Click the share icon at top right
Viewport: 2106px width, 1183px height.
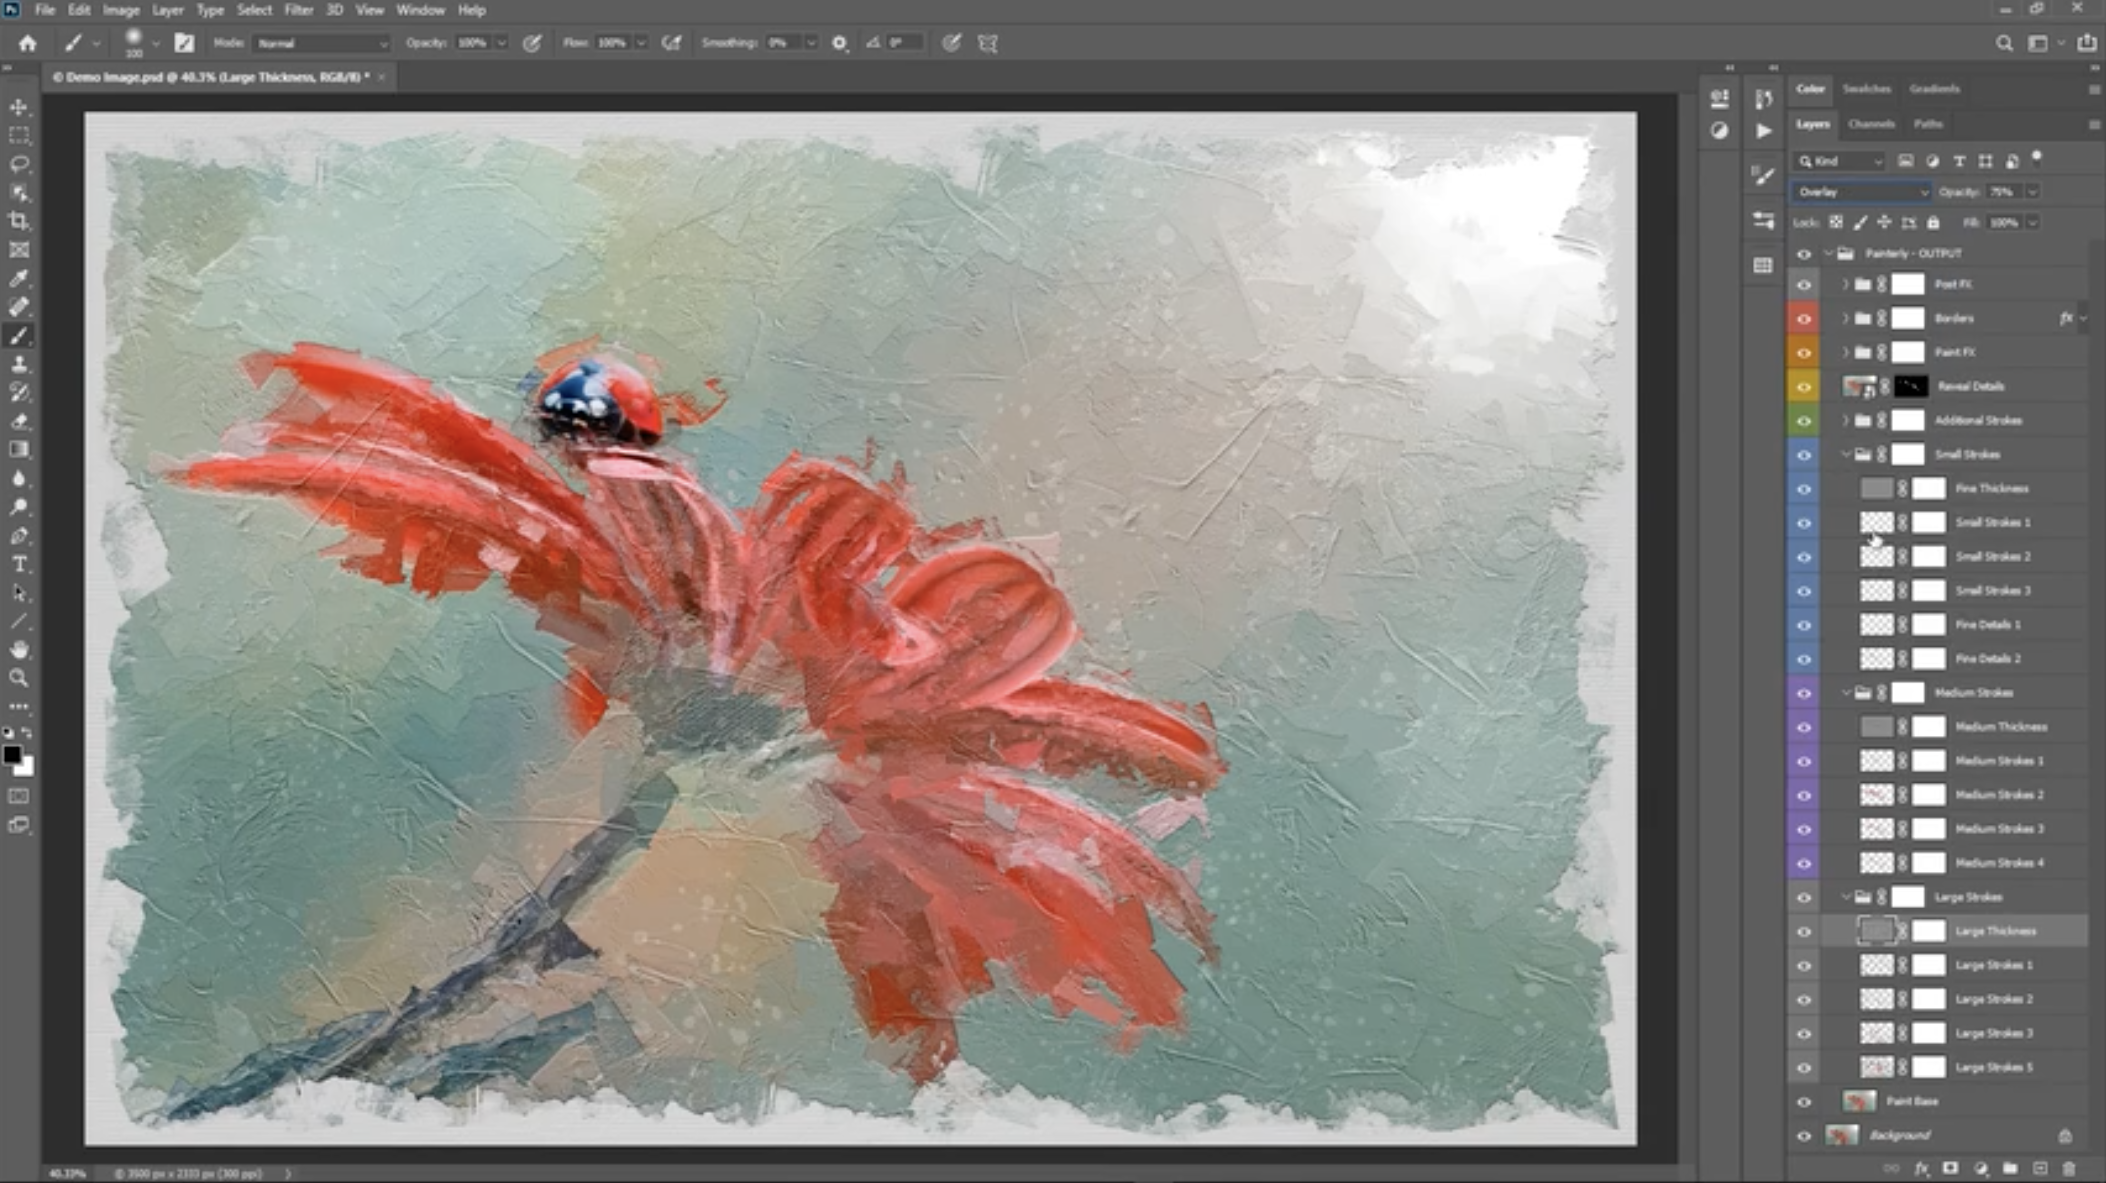coord(2087,43)
